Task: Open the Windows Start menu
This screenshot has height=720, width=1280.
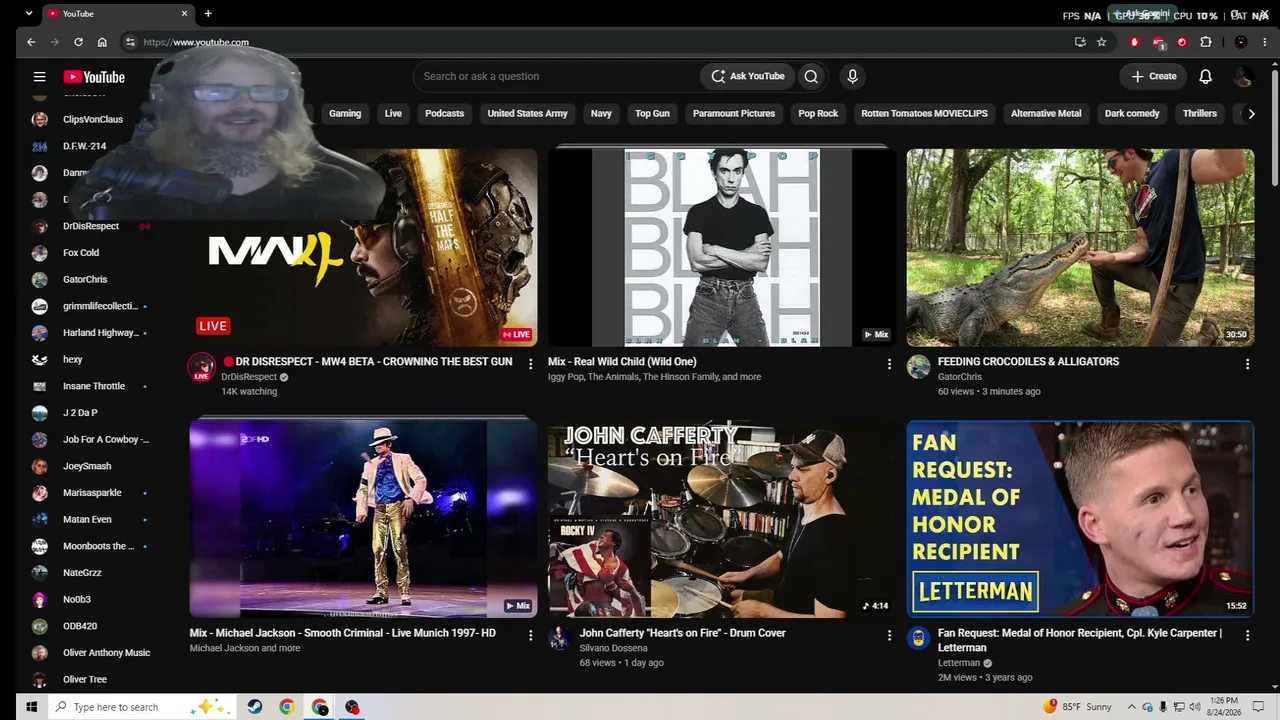Action: 31,707
